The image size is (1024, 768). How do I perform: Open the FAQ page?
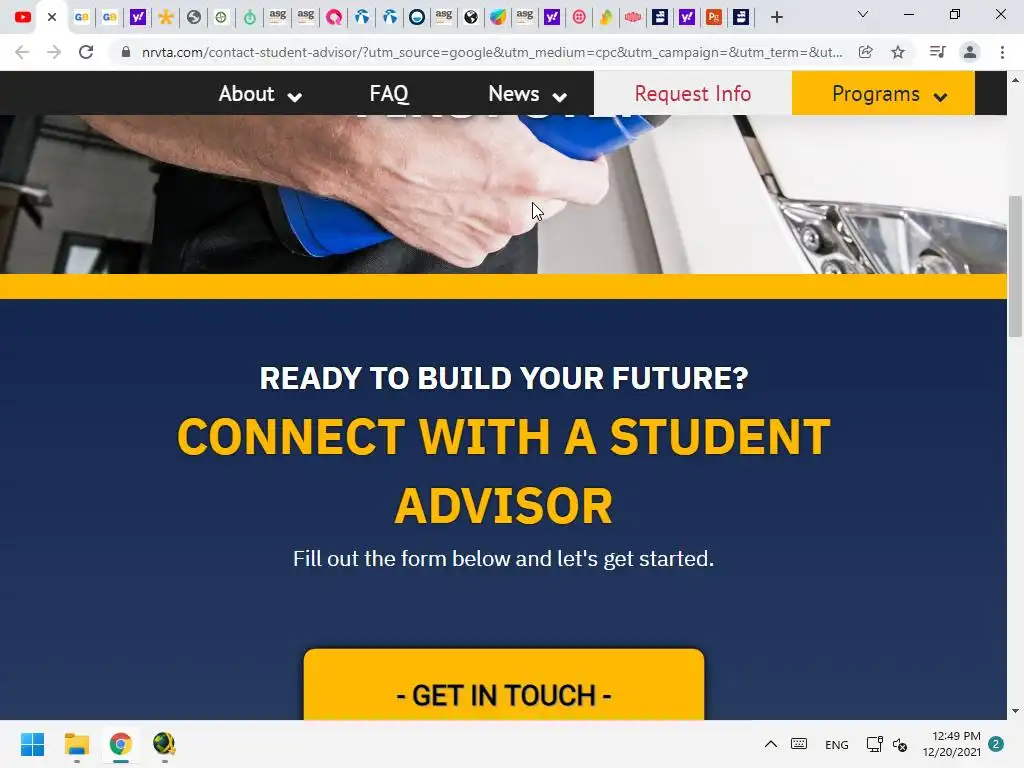[389, 94]
